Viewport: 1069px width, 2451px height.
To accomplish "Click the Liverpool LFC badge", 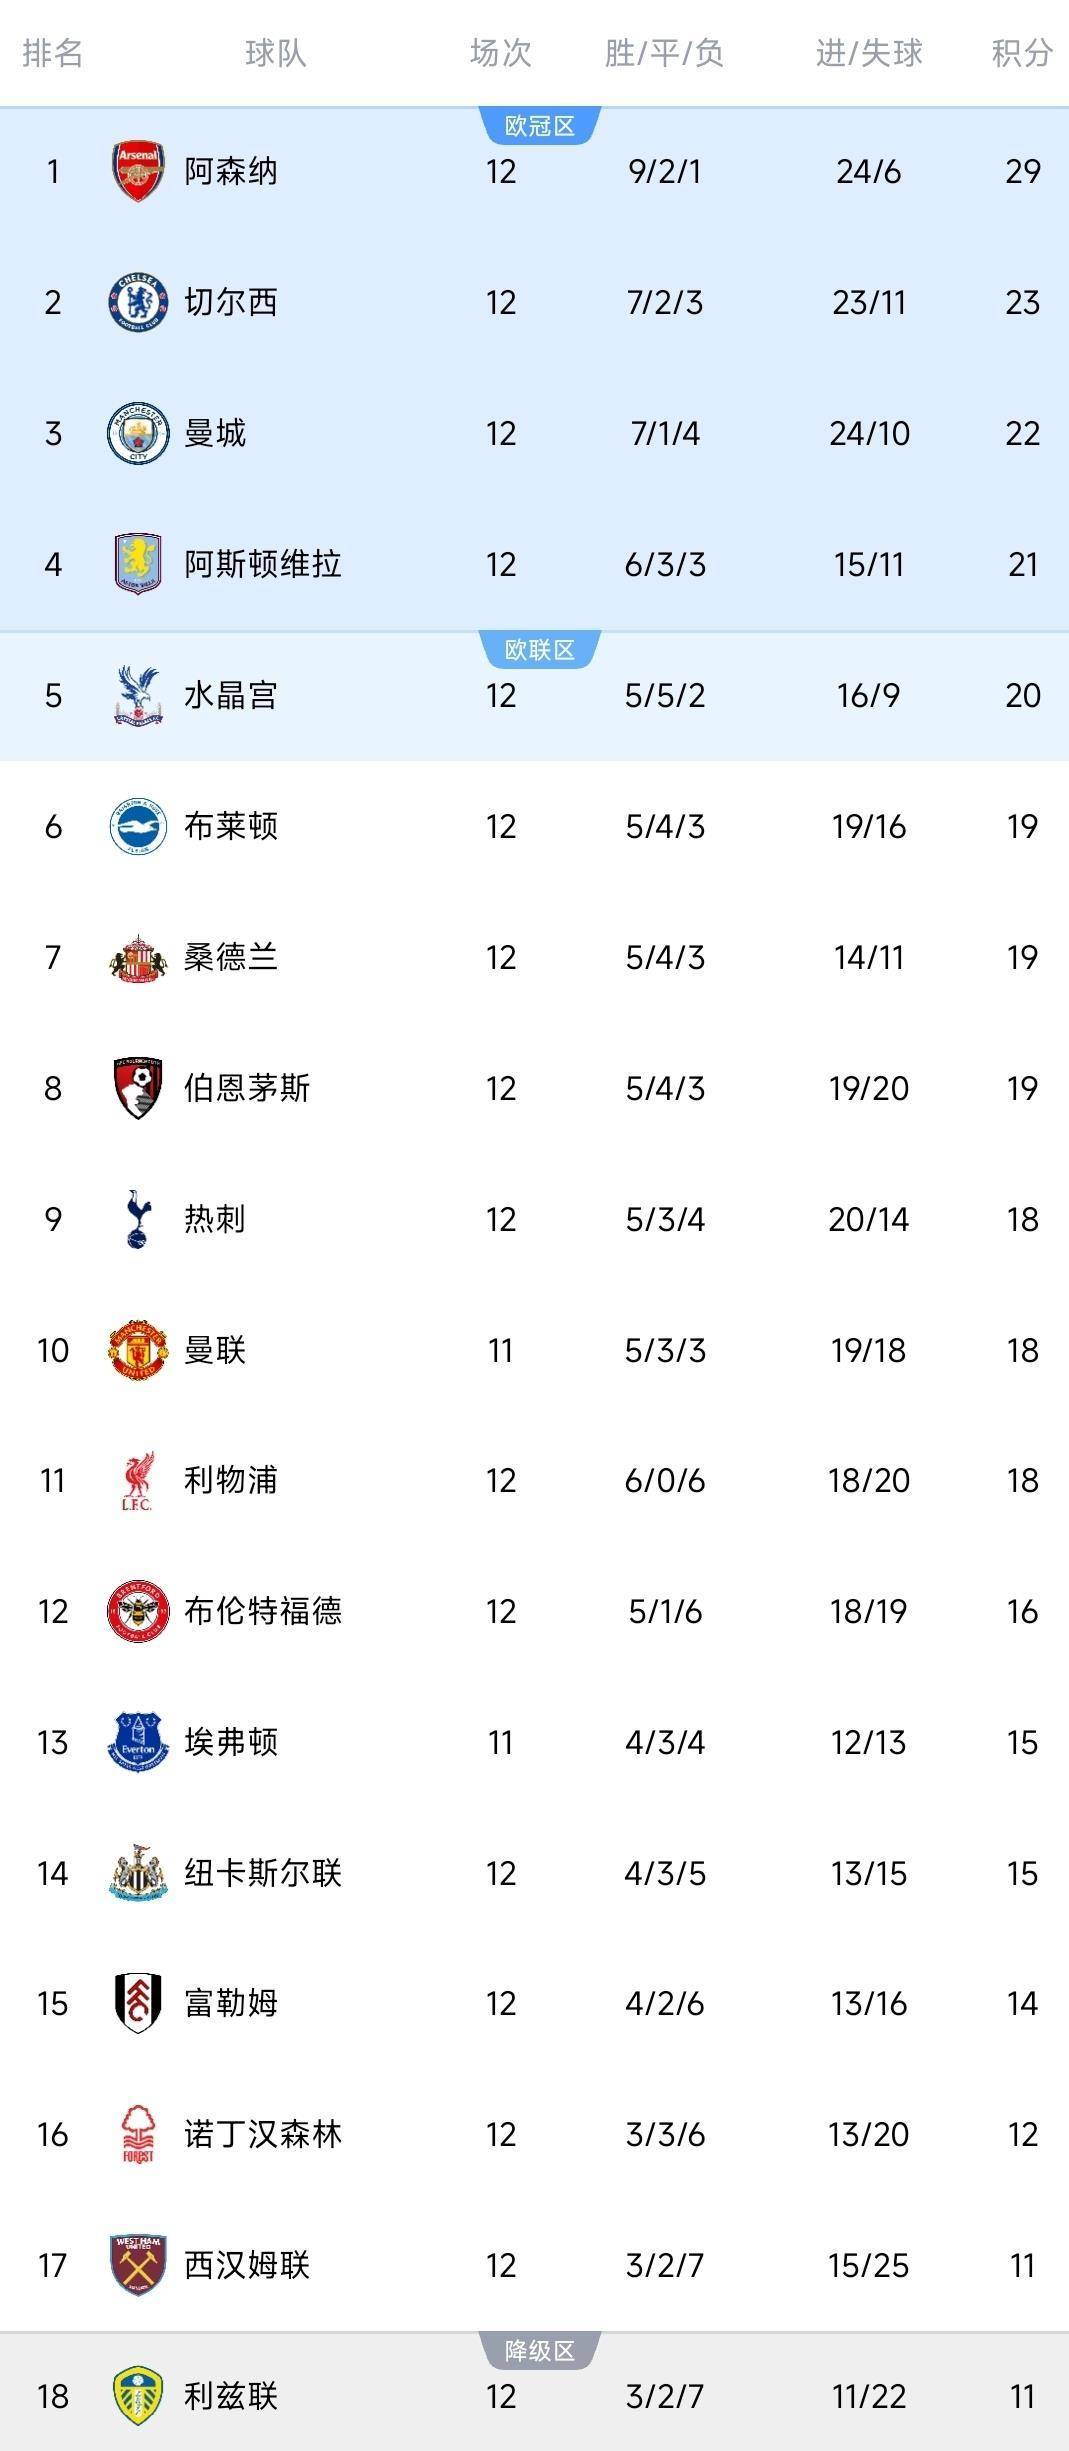I will (x=137, y=1481).
